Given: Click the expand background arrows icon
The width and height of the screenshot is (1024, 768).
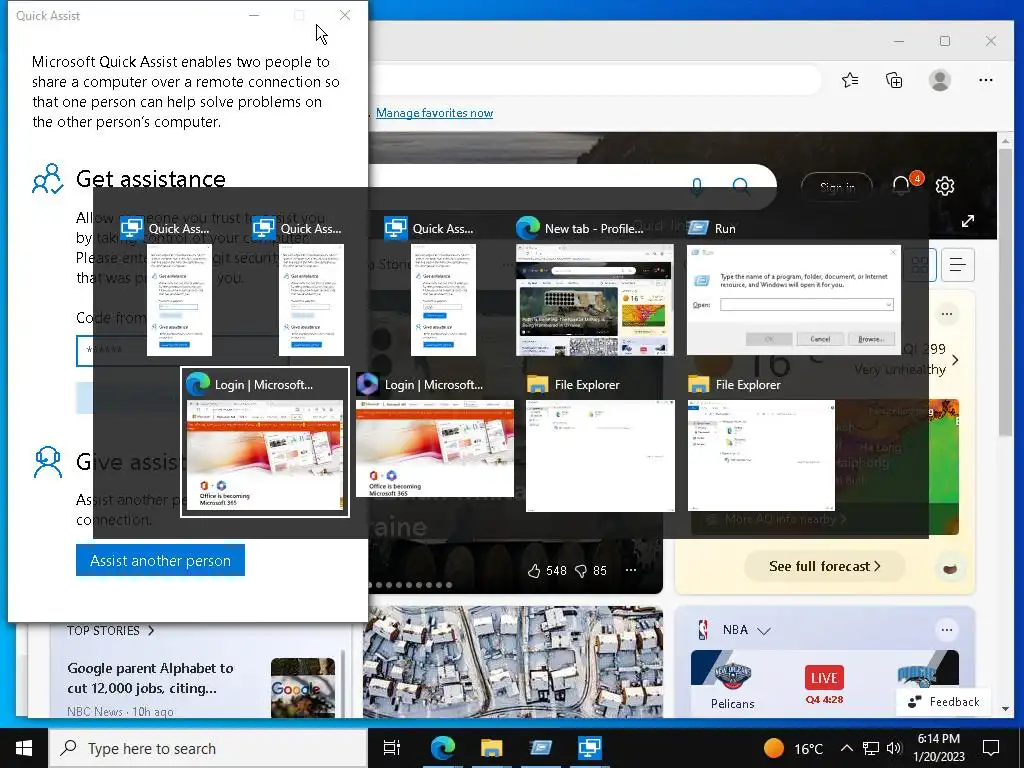Looking at the screenshot, I should tap(968, 221).
